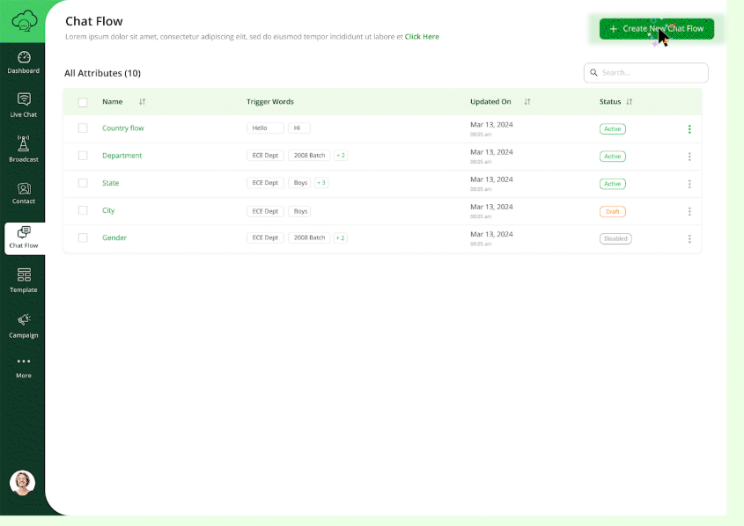Click Hello trigger word tag
This screenshot has width=744, height=526.
(265, 128)
